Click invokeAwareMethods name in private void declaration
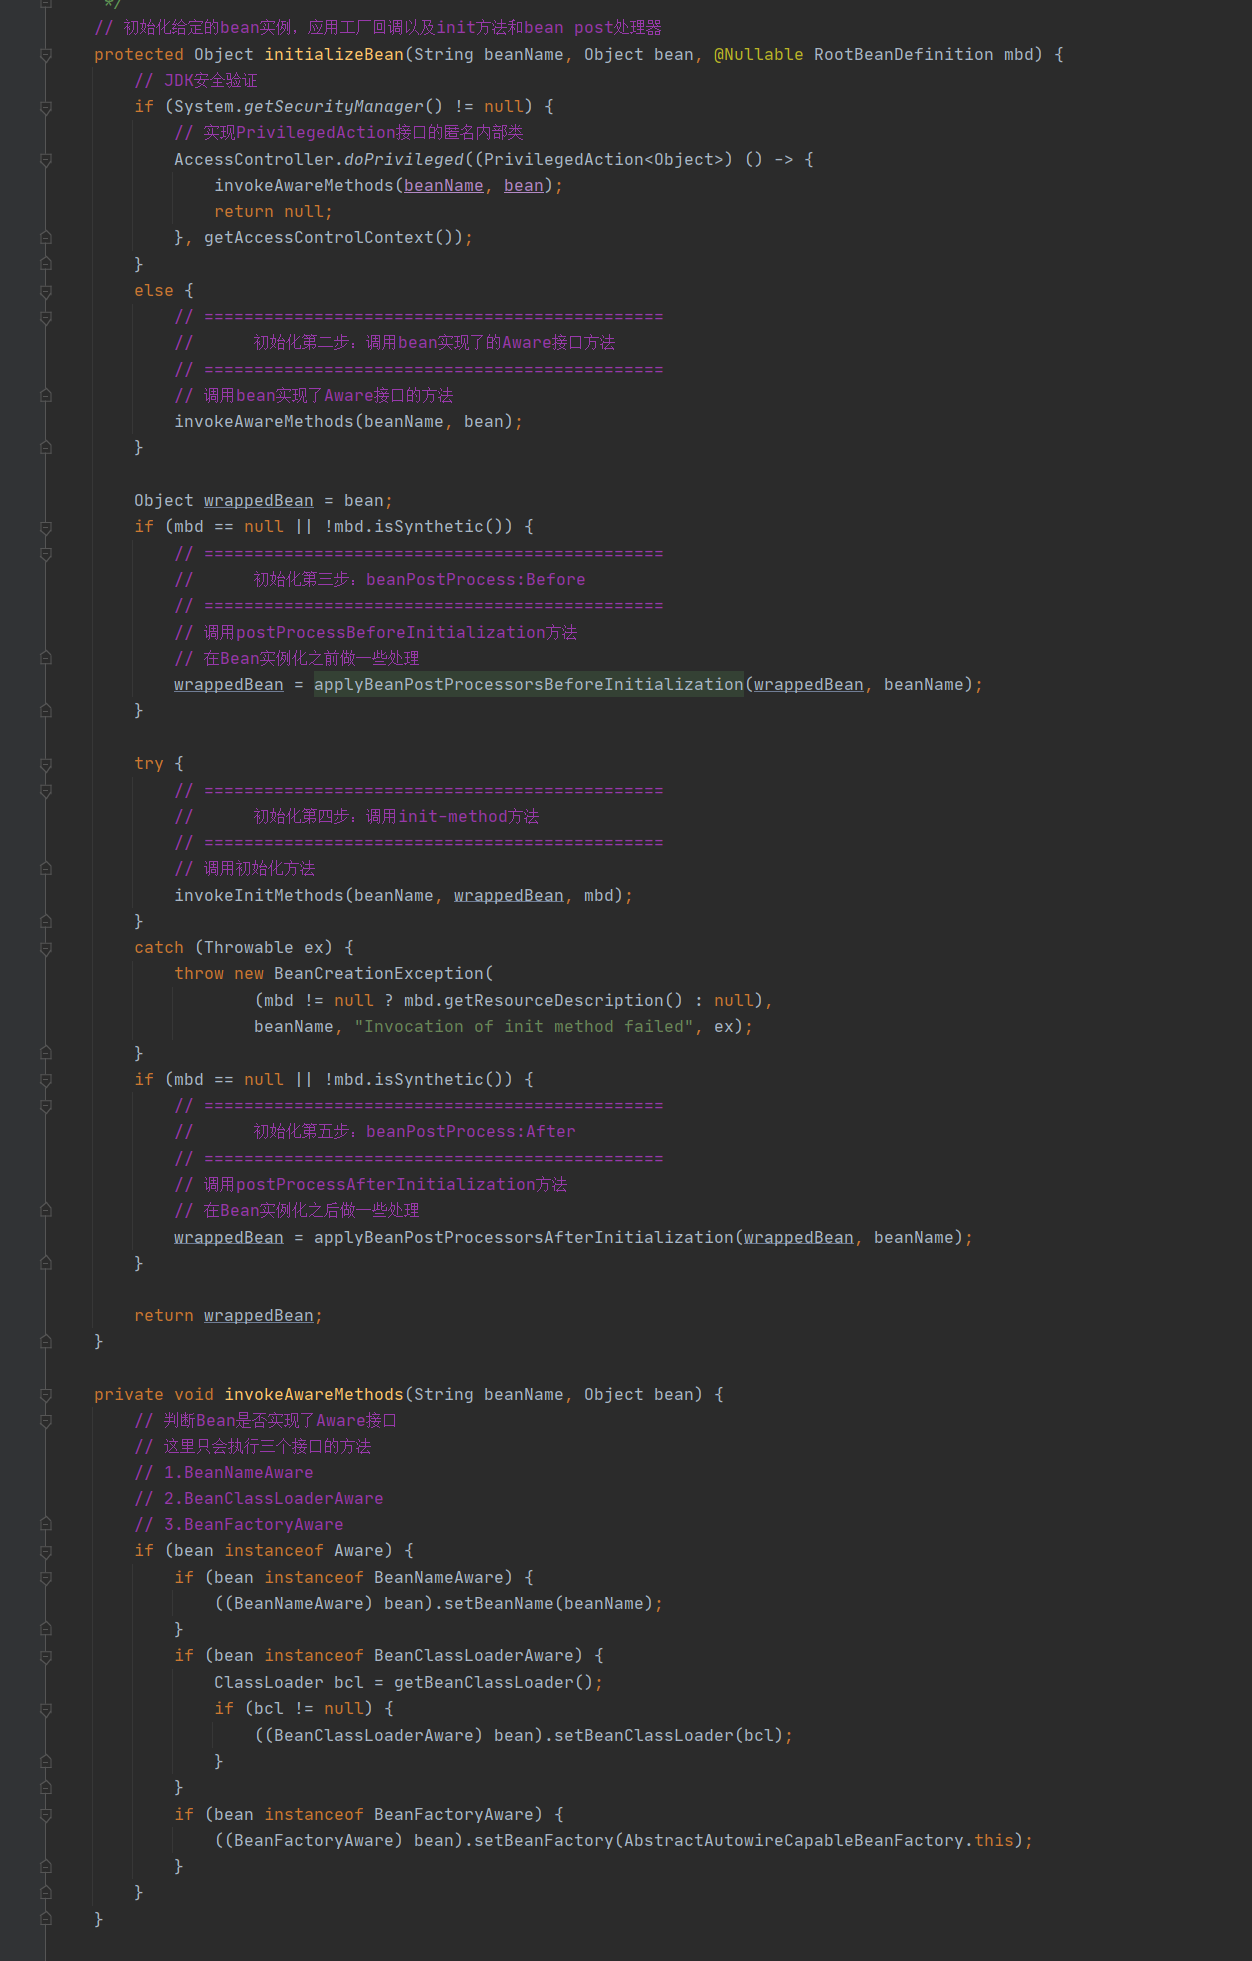 coord(313,1395)
